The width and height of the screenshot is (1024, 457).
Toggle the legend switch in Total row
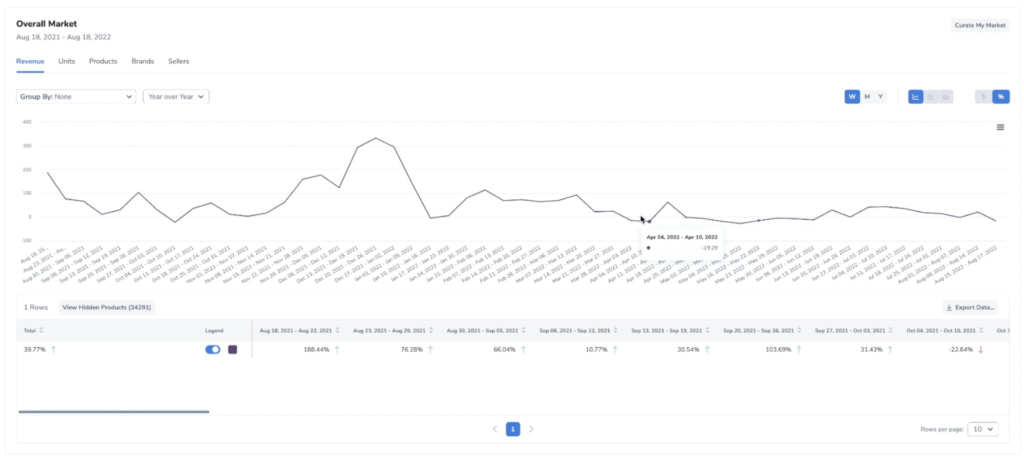pos(212,350)
